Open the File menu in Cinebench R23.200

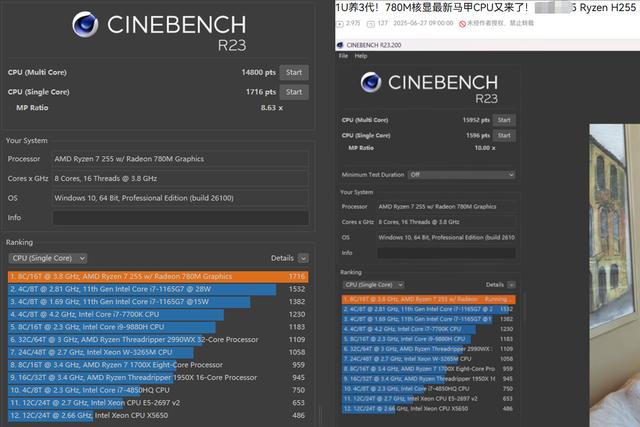[343, 56]
